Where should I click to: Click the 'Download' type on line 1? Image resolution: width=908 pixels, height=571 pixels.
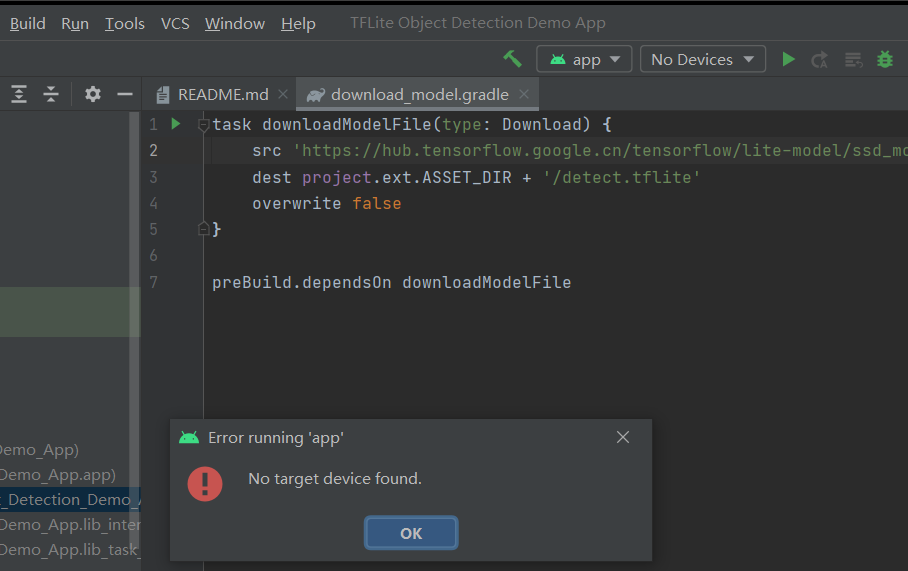[541, 125]
